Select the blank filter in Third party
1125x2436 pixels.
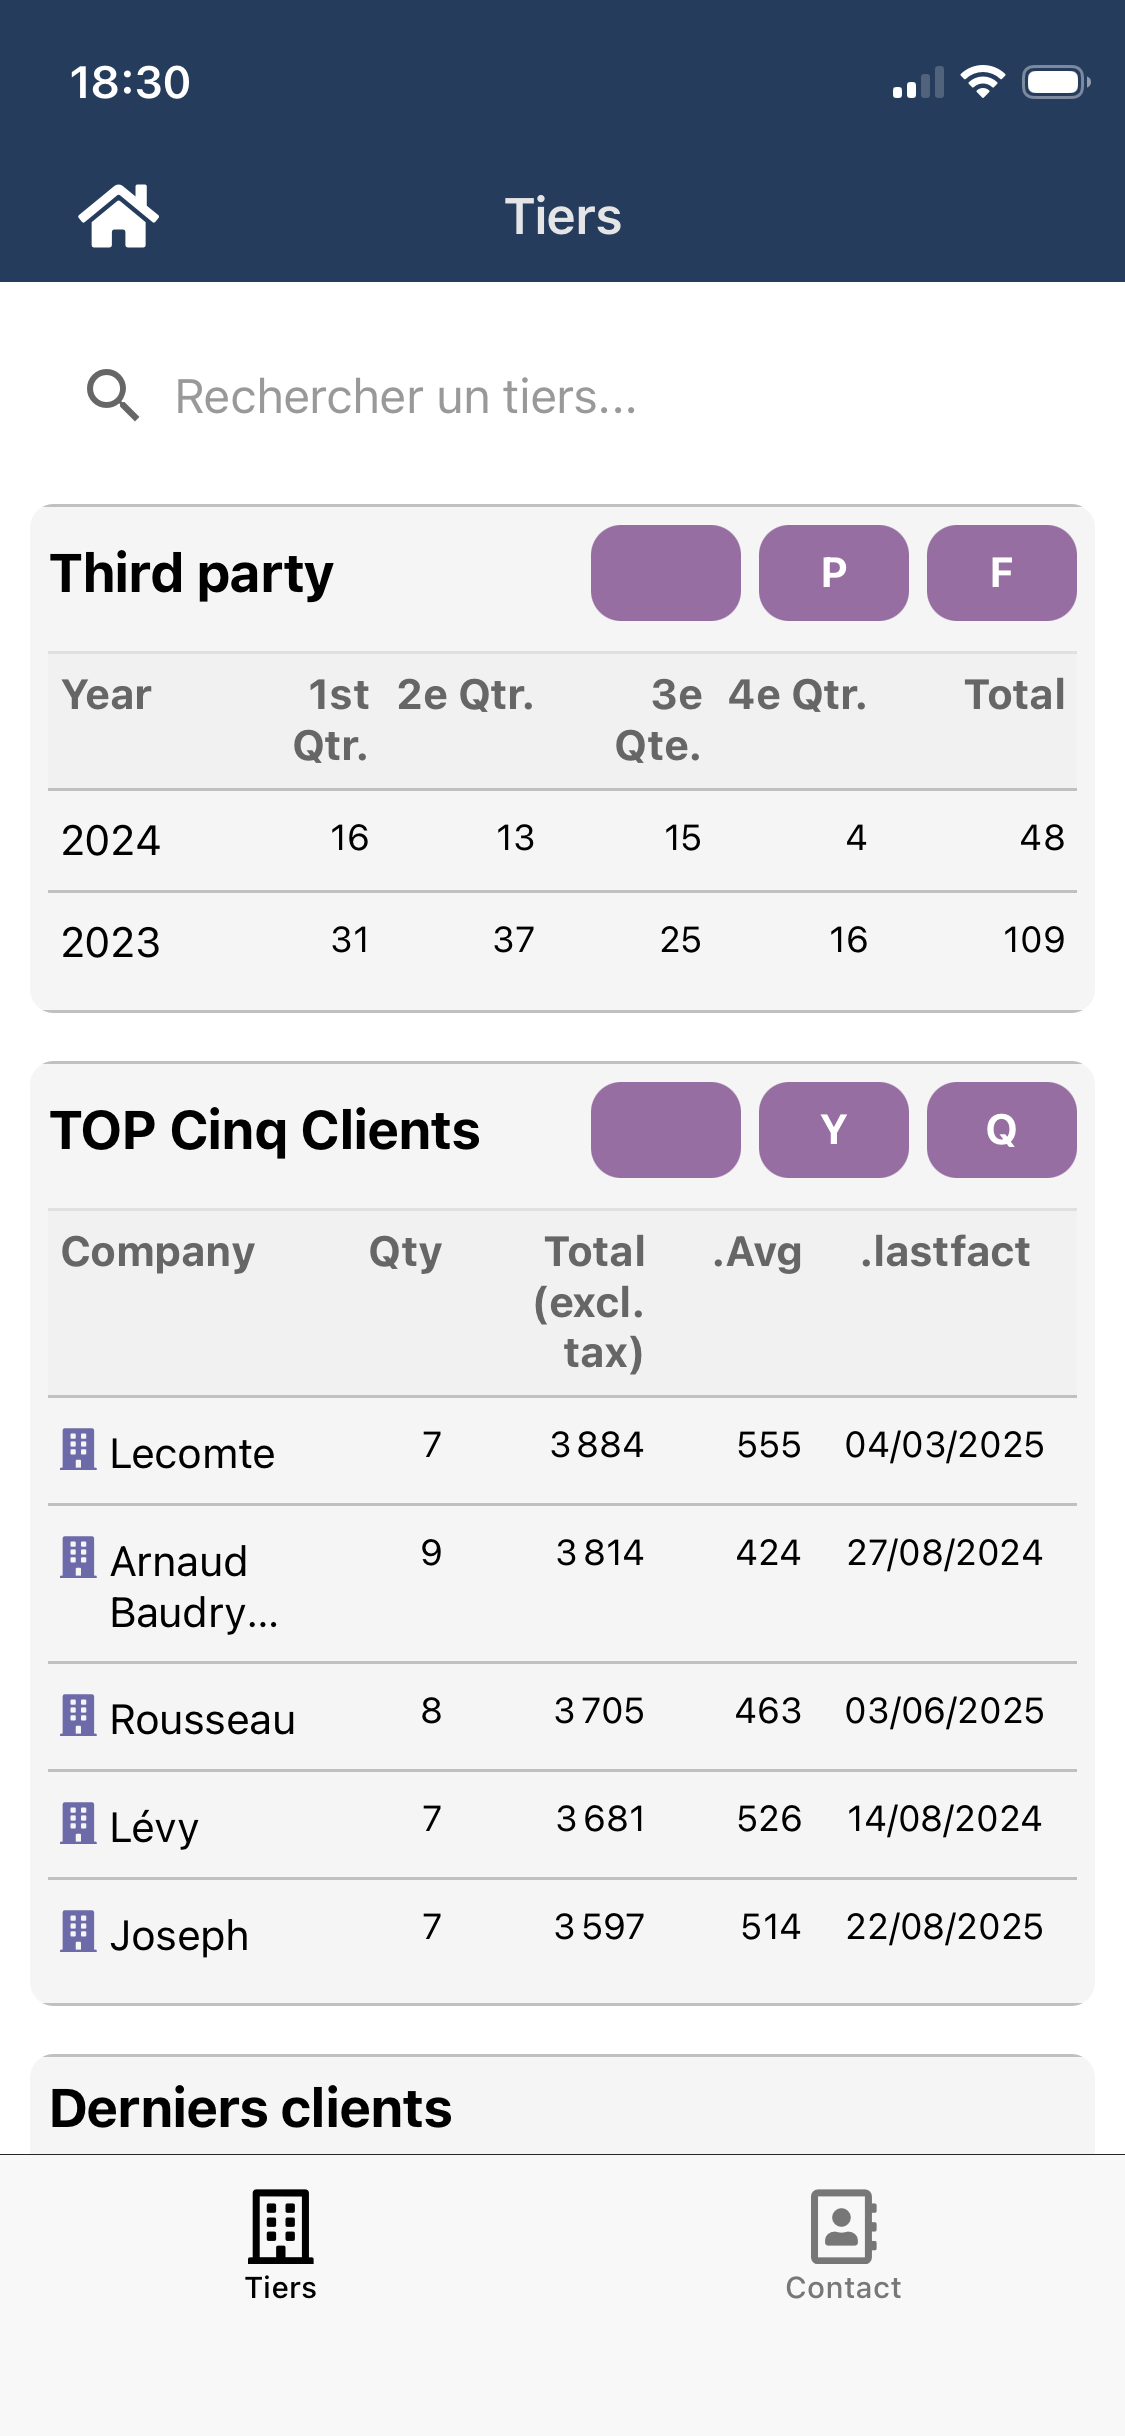(665, 573)
